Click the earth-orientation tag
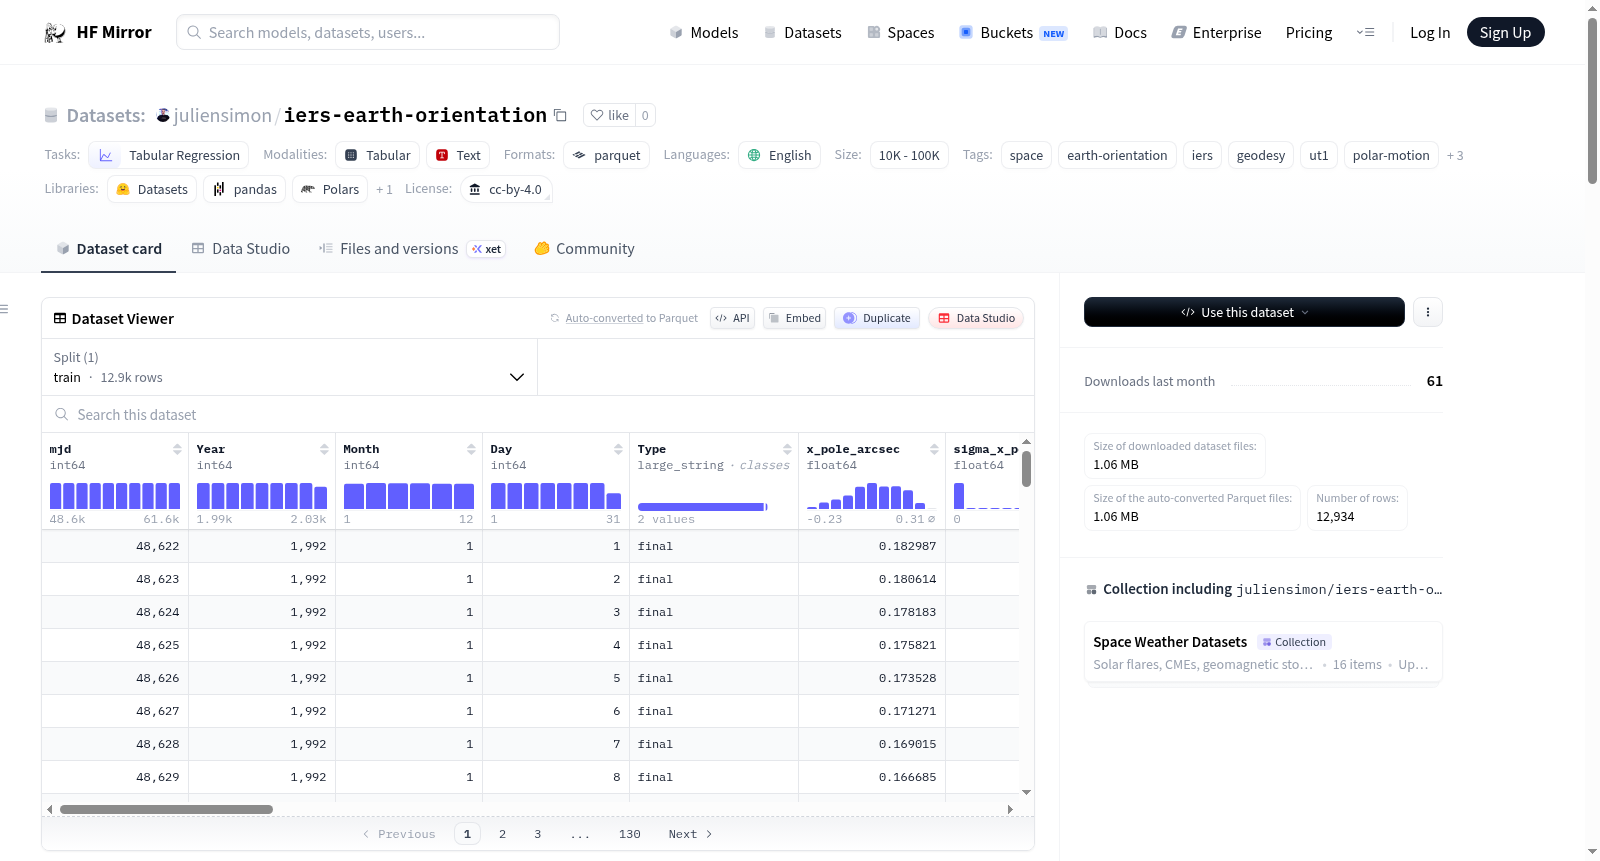Screen dimensions: 1600x861 1117,155
